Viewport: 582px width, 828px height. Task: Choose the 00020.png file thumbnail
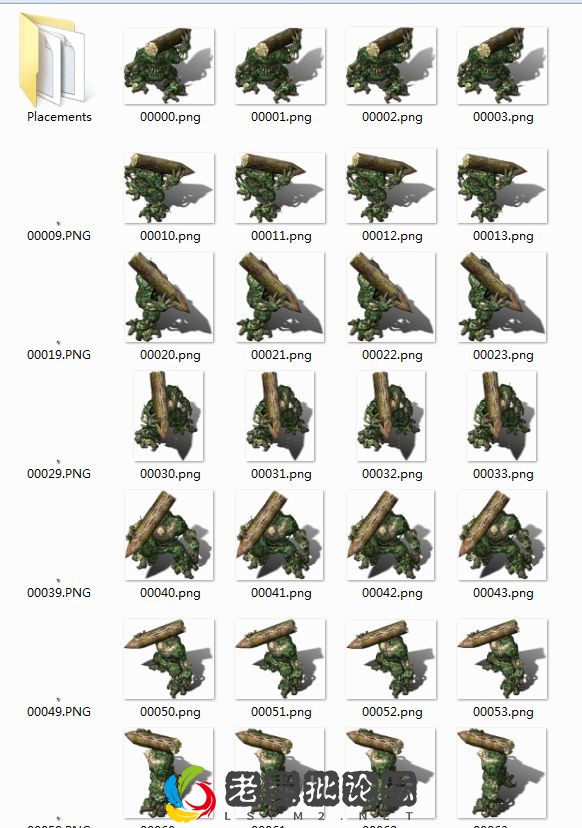point(169,297)
